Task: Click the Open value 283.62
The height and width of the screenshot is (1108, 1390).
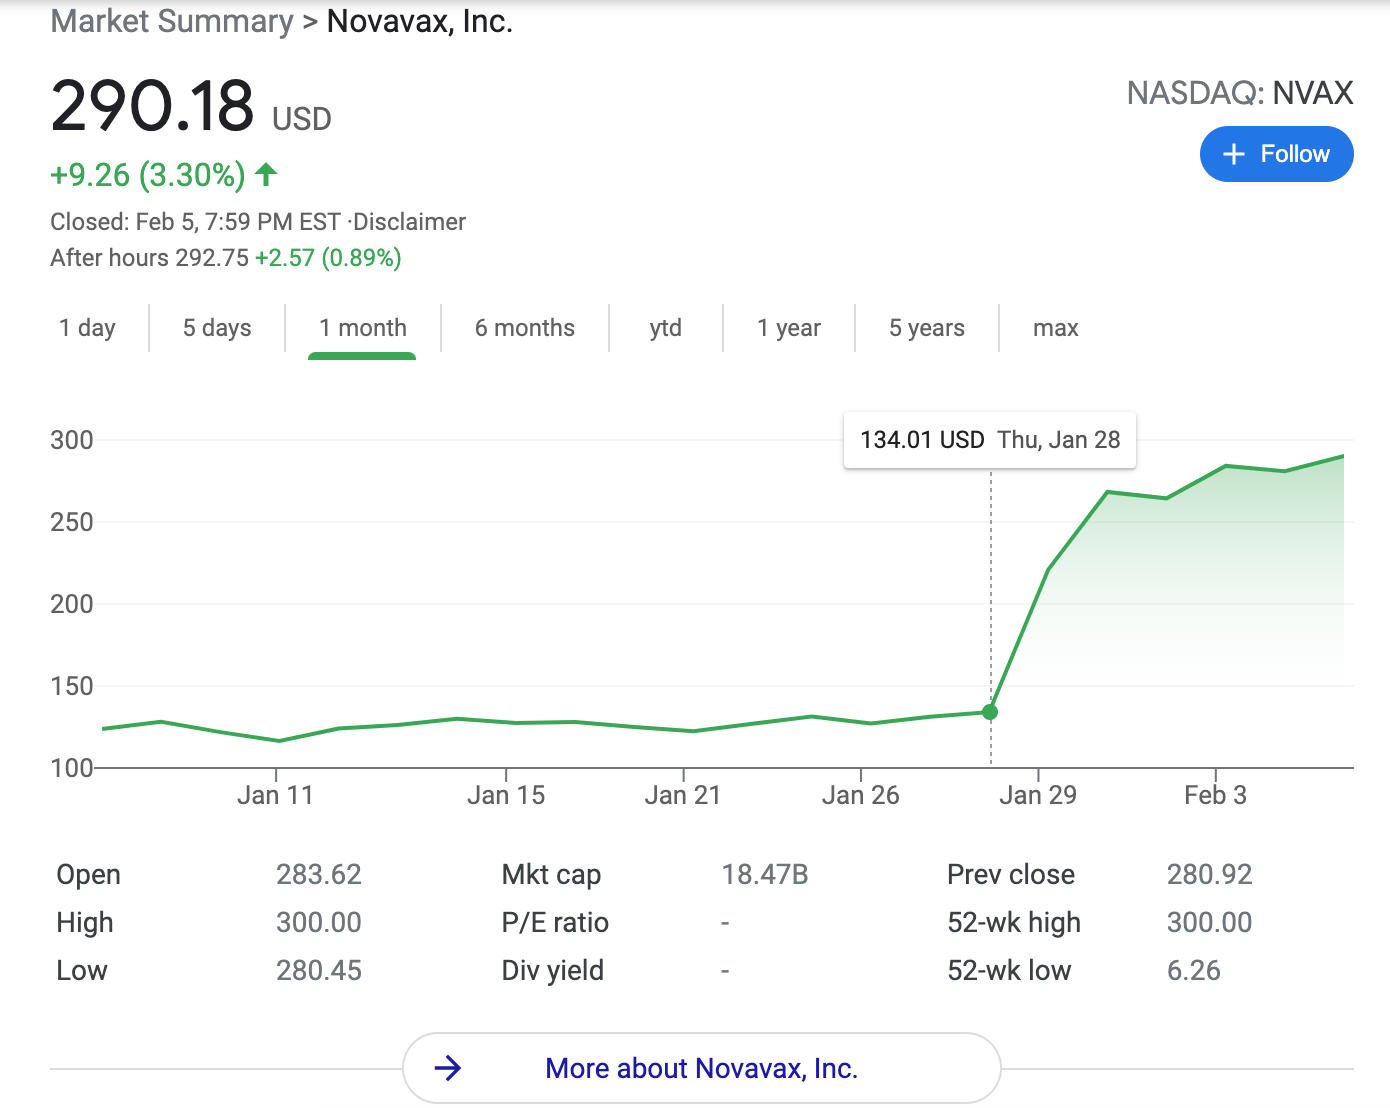Action: click(x=319, y=874)
